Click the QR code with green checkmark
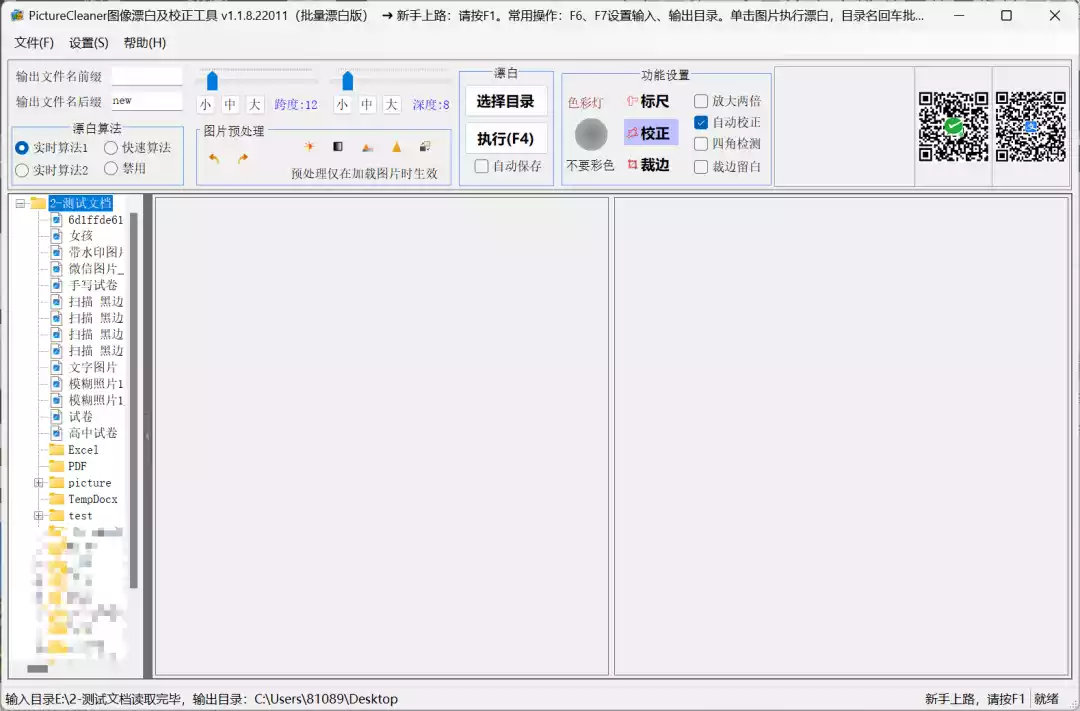 953,126
